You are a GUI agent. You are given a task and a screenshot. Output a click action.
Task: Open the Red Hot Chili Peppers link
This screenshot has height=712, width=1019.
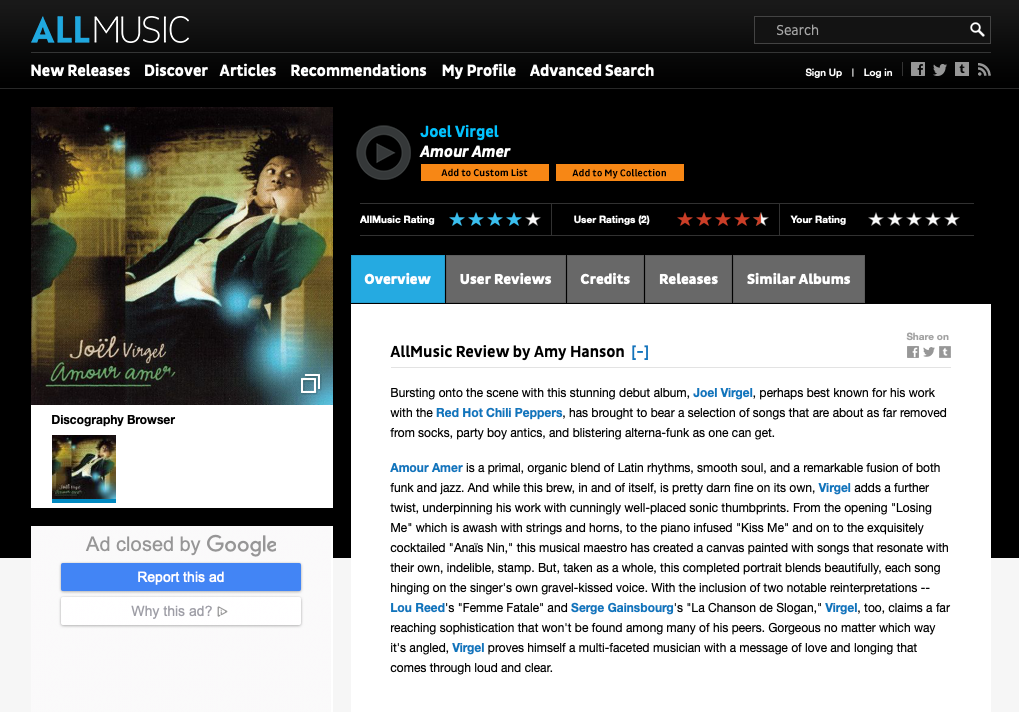point(499,413)
